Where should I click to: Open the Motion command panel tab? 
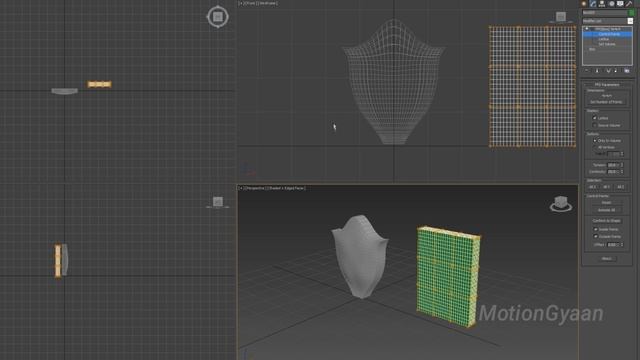coord(611,4)
